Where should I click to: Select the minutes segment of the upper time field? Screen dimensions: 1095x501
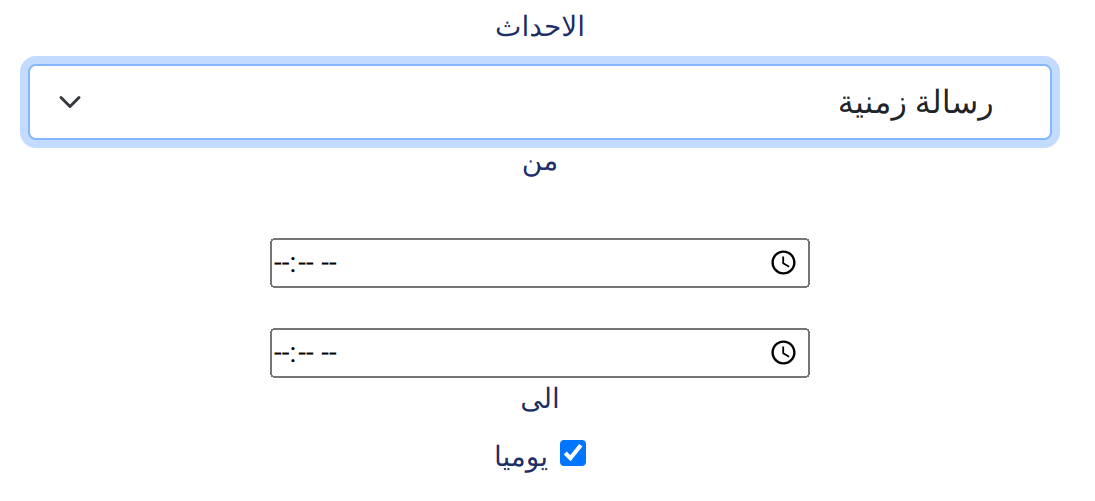[x=306, y=263]
